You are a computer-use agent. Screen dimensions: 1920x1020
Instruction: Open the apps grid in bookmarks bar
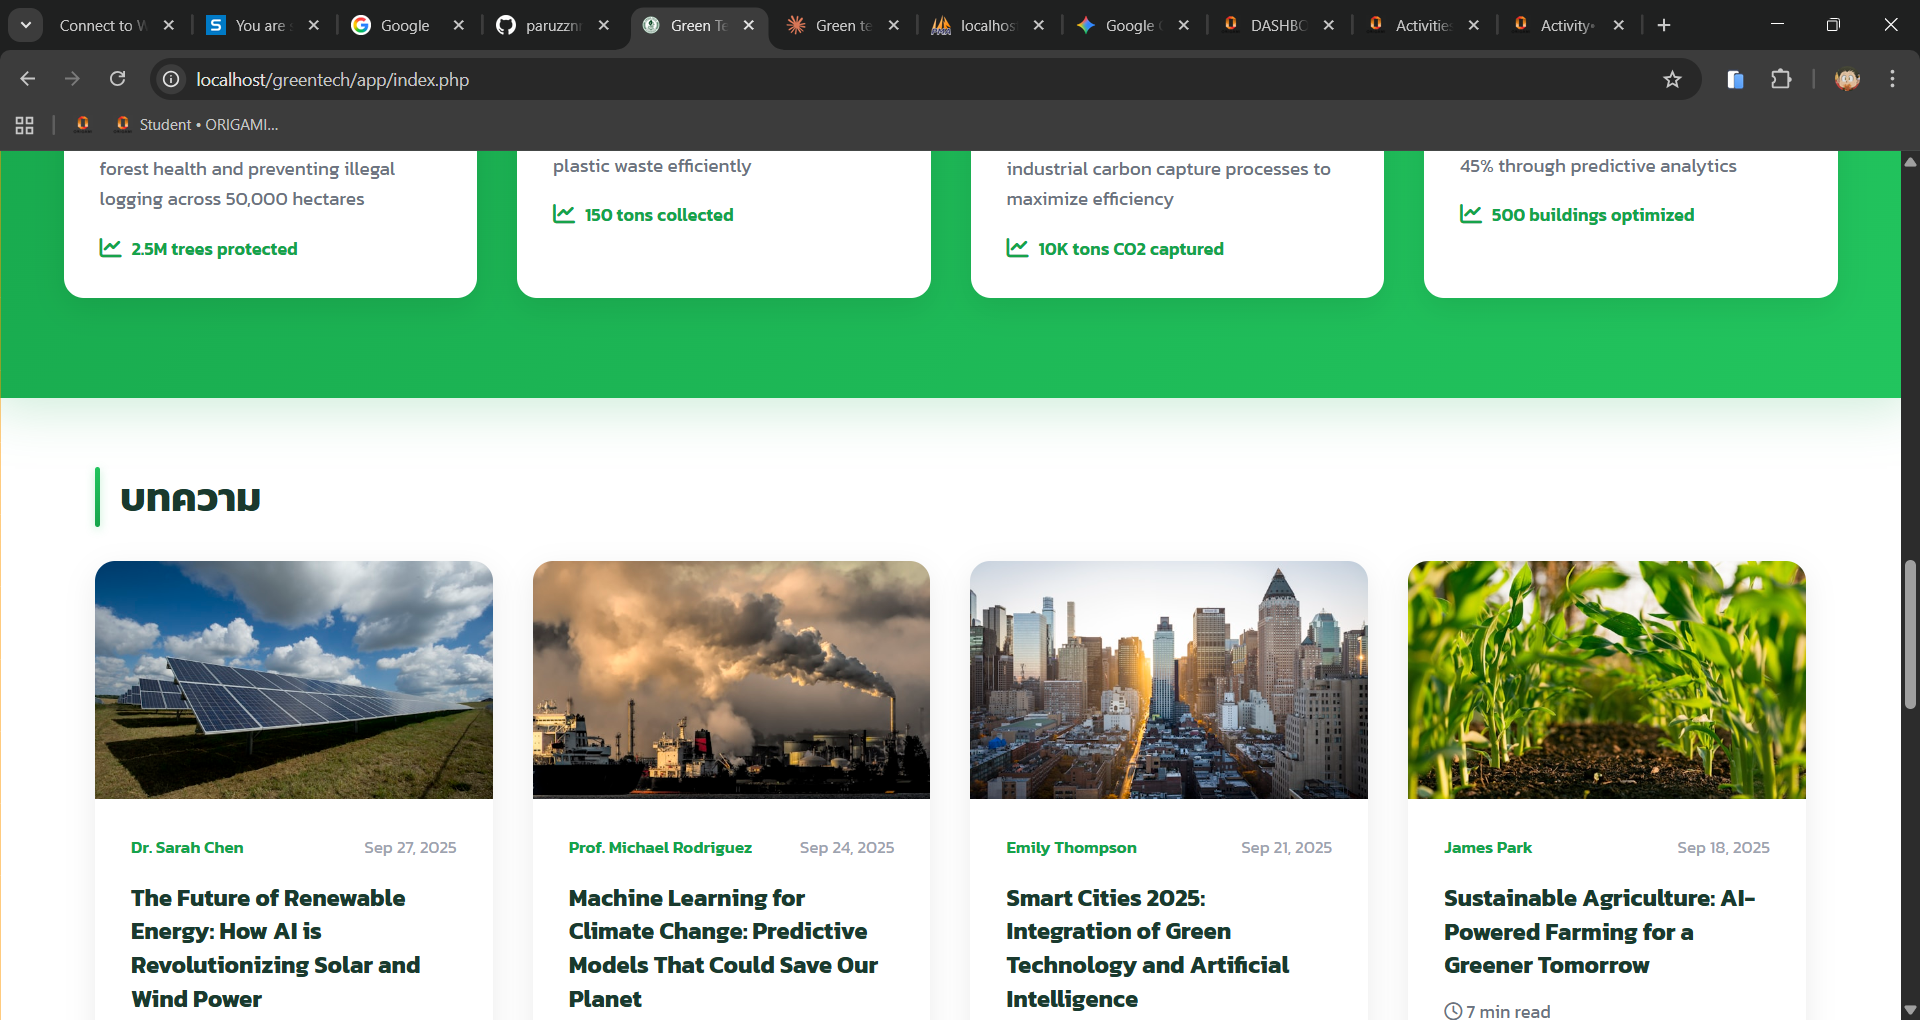25,125
